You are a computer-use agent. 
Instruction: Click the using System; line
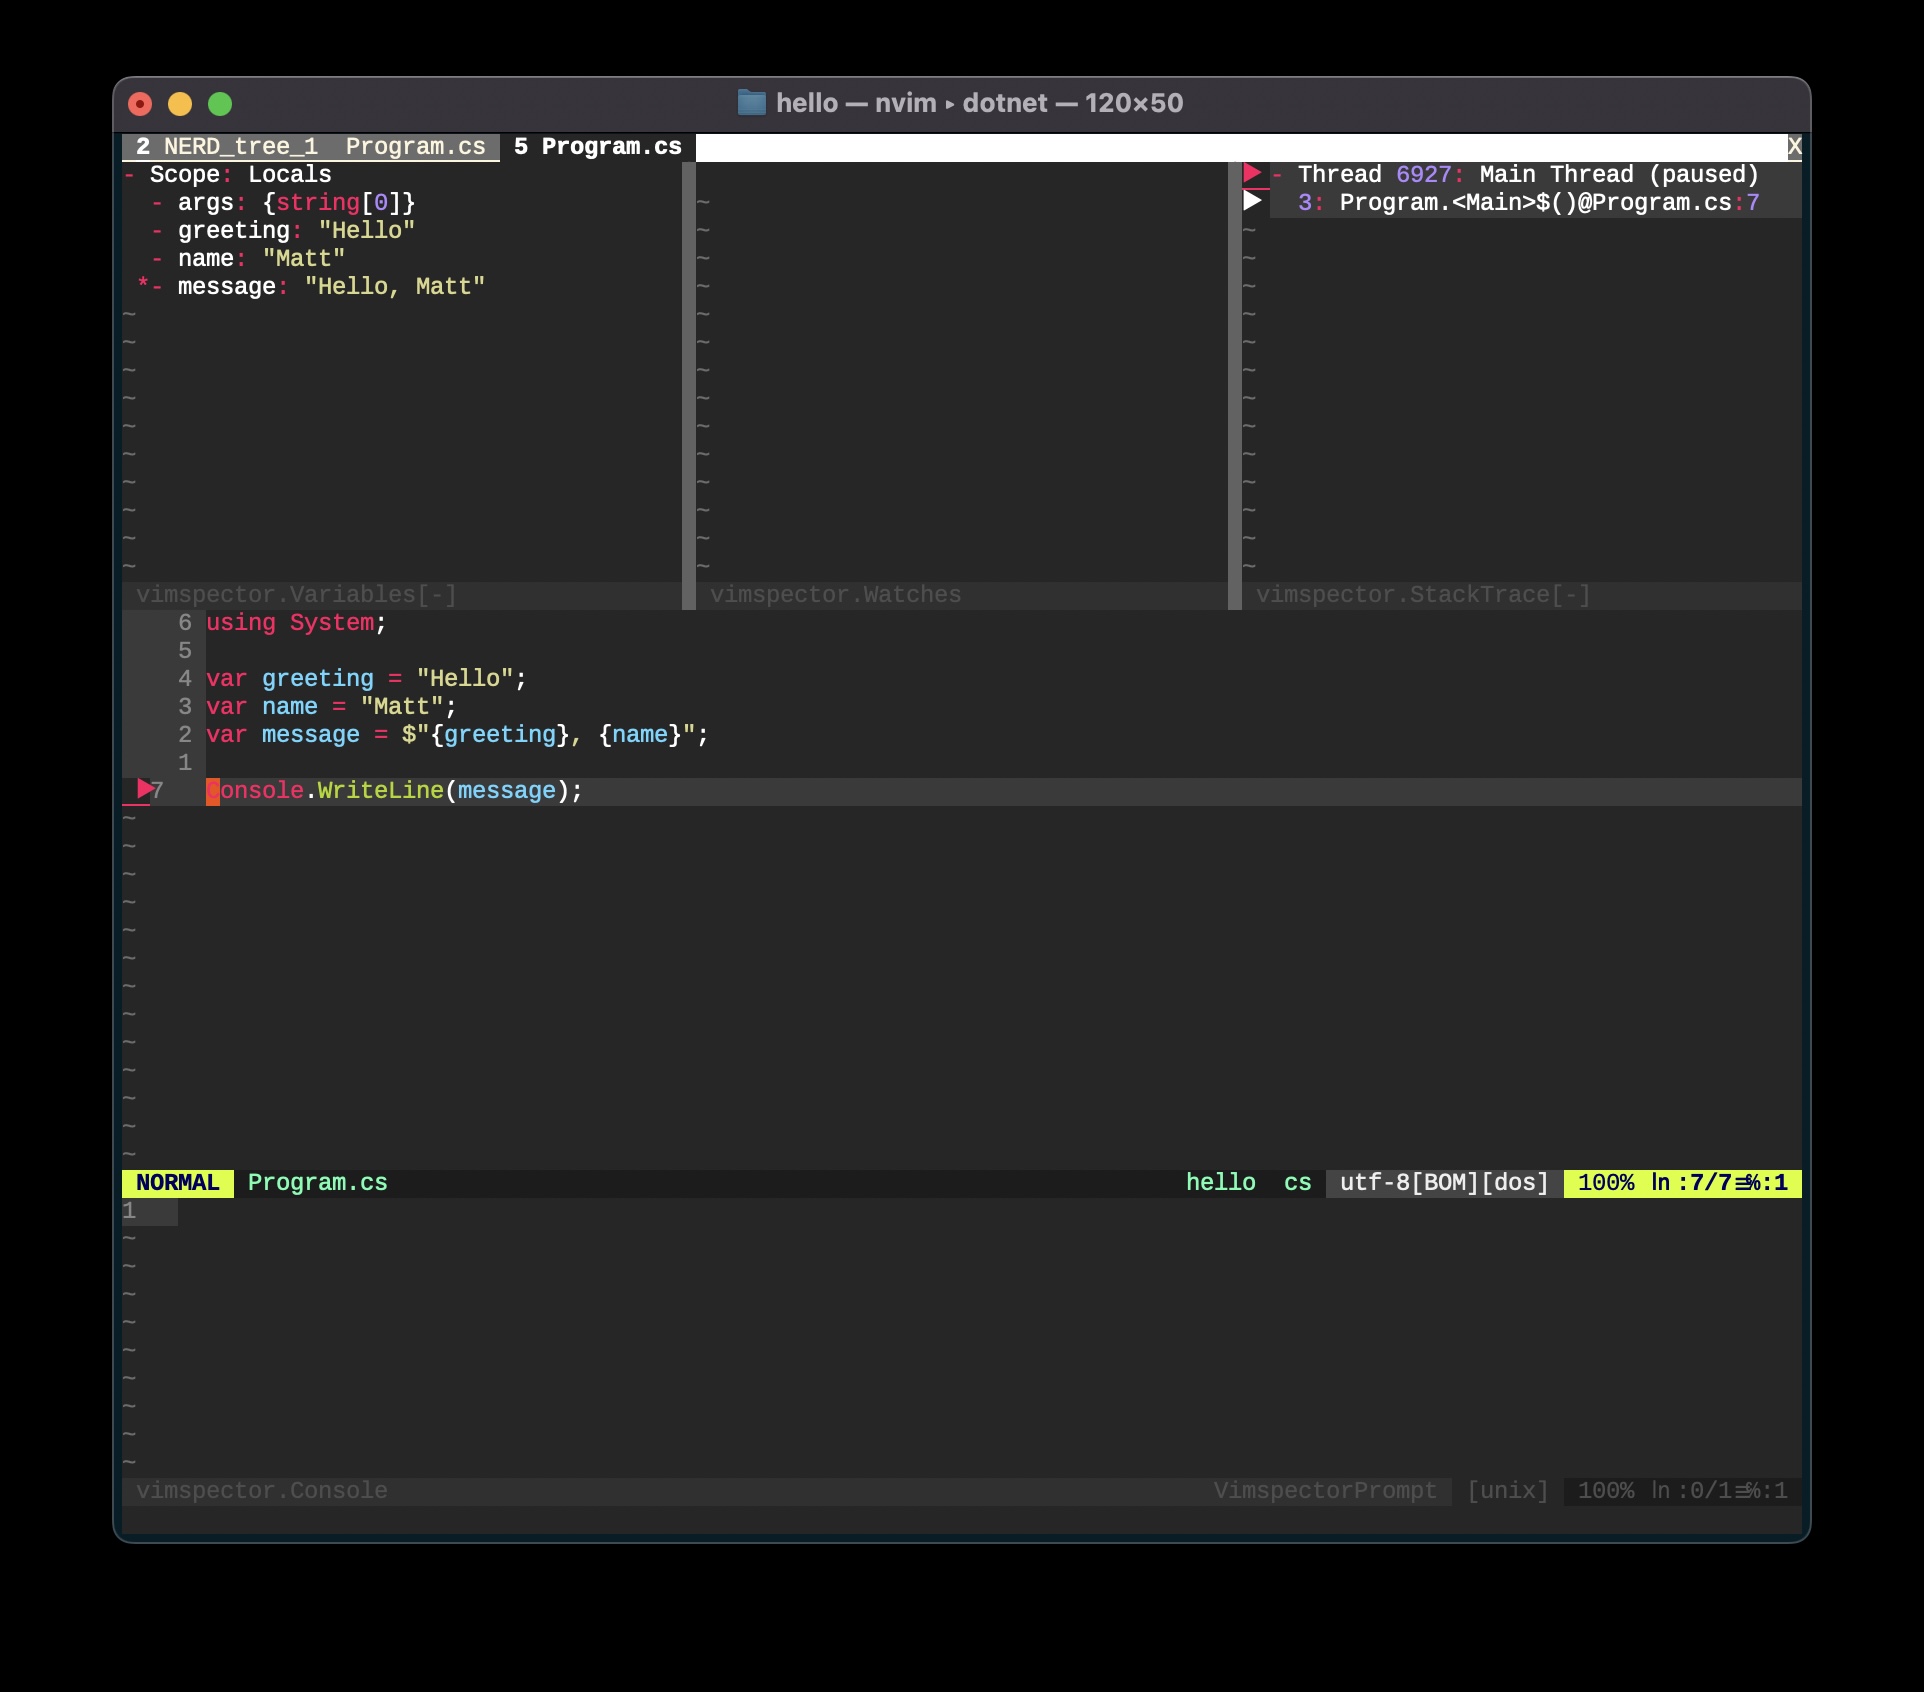click(296, 623)
